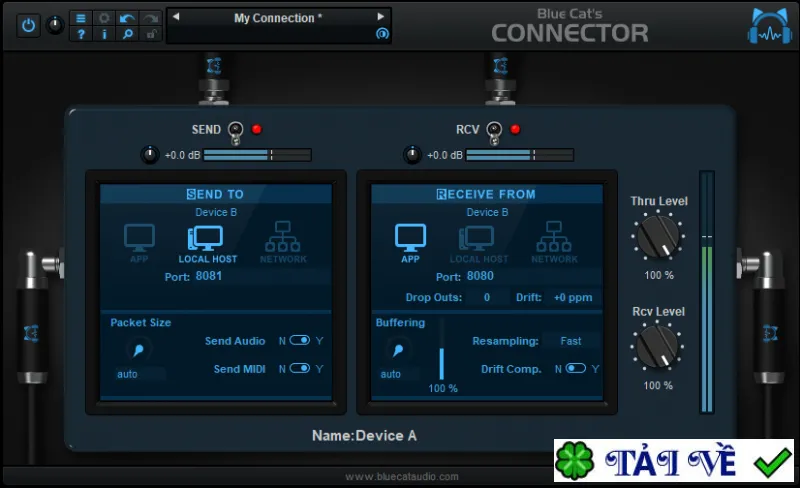Select NETWORK in Send To panel
800x488 pixels.
coord(283,242)
